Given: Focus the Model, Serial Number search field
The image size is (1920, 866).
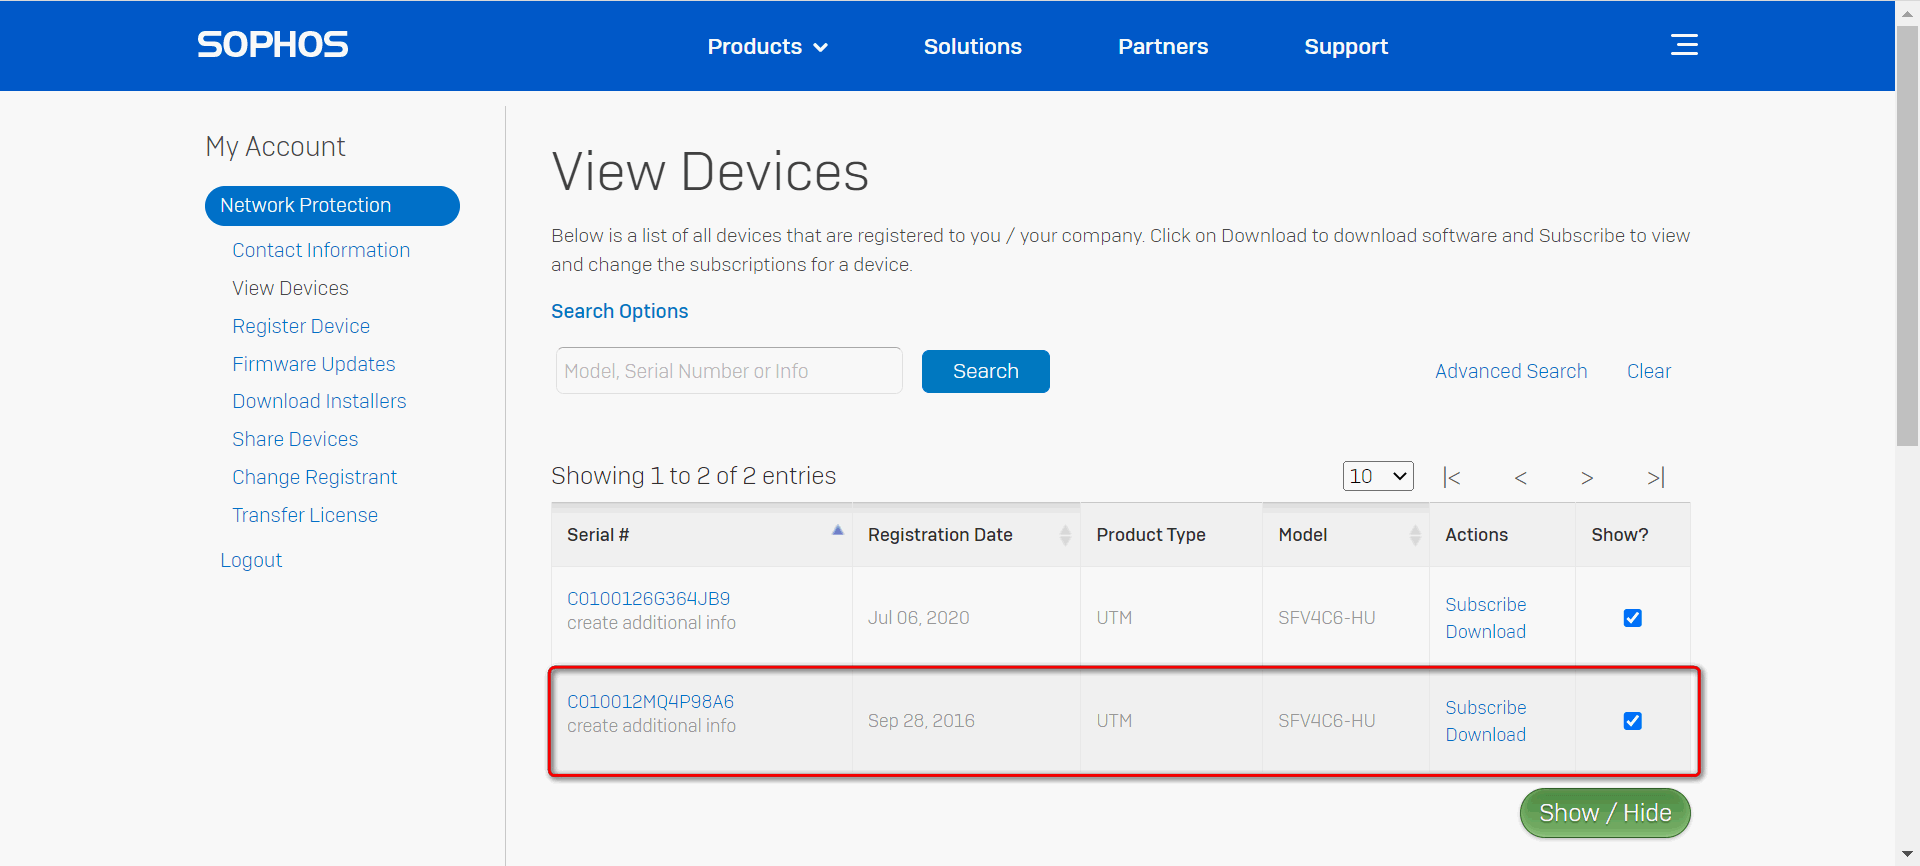Looking at the screenshot, I should click(x=729, y=371).
